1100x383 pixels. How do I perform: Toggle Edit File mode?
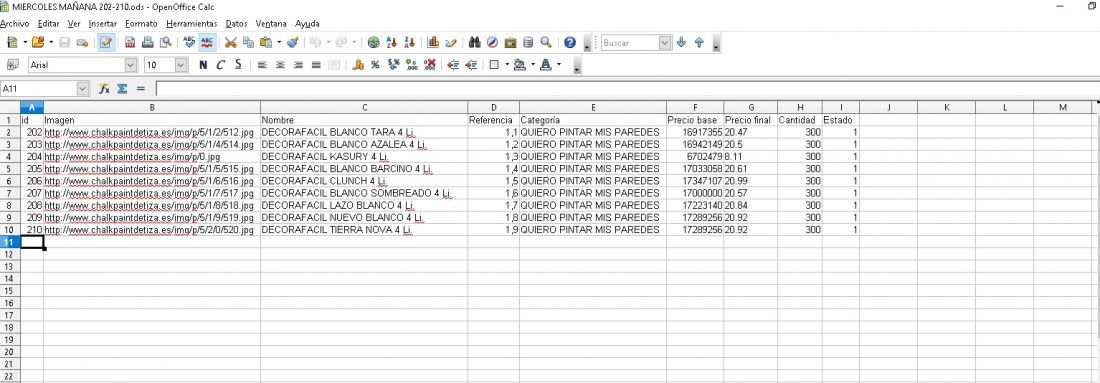click(x=107, y=43)
